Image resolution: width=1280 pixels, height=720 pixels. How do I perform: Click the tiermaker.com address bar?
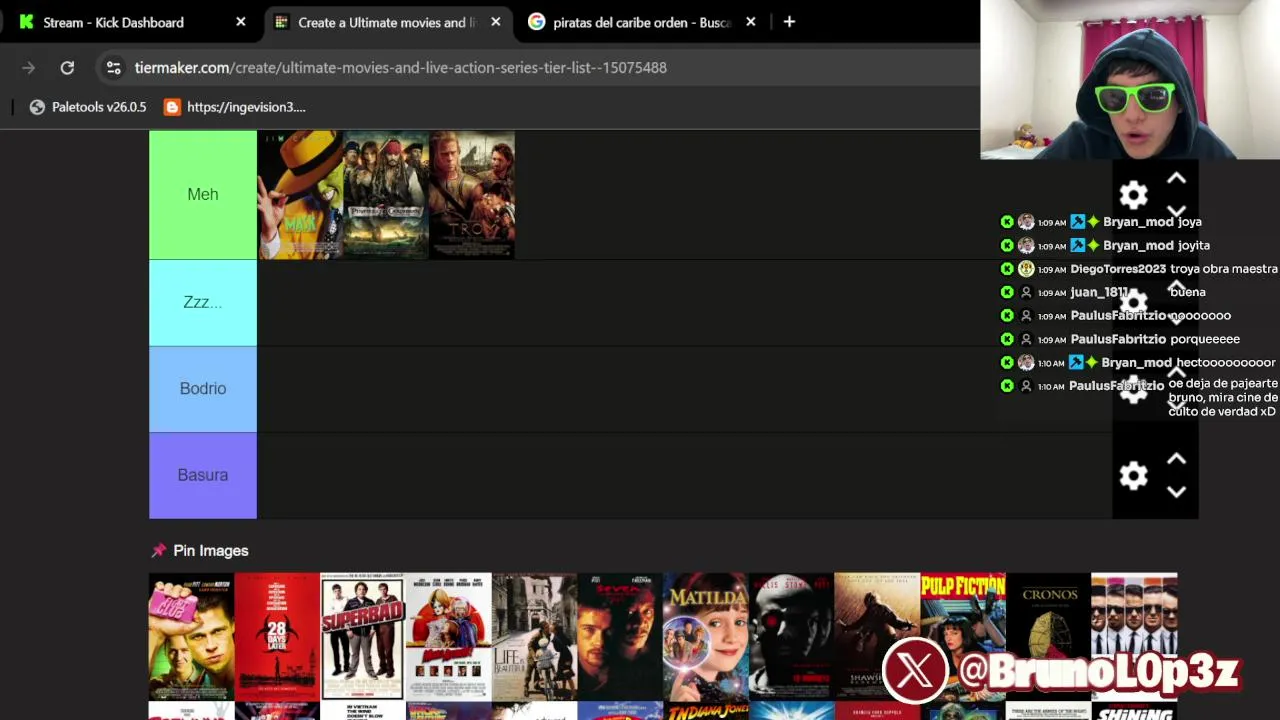[x=540, y=67]
